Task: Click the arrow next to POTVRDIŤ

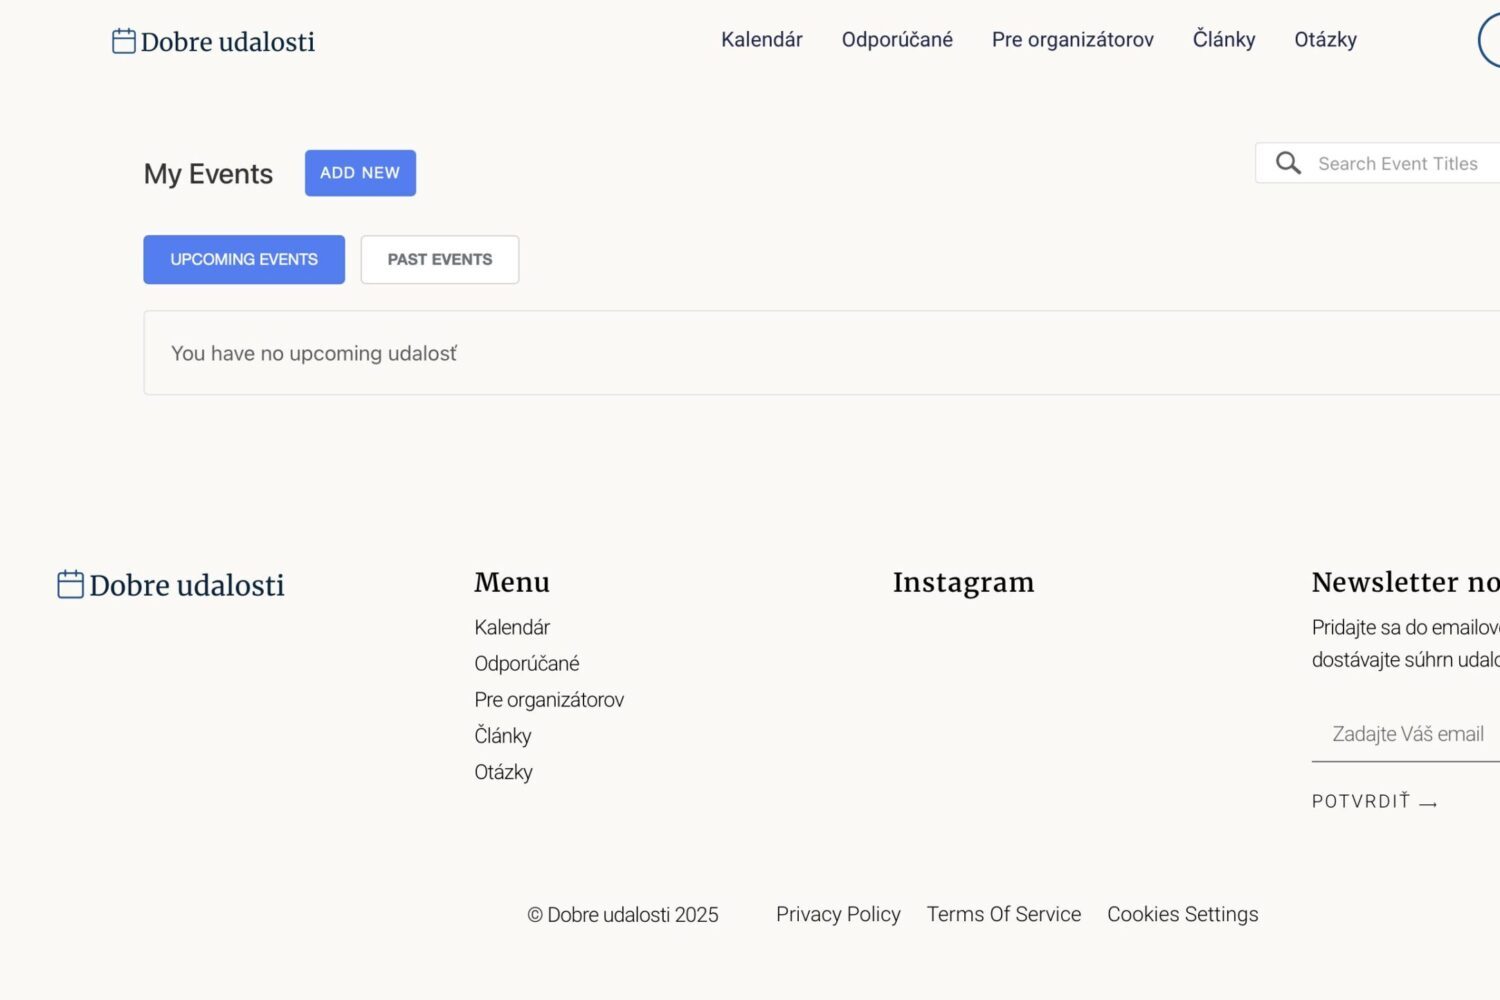Action: 1428,803
